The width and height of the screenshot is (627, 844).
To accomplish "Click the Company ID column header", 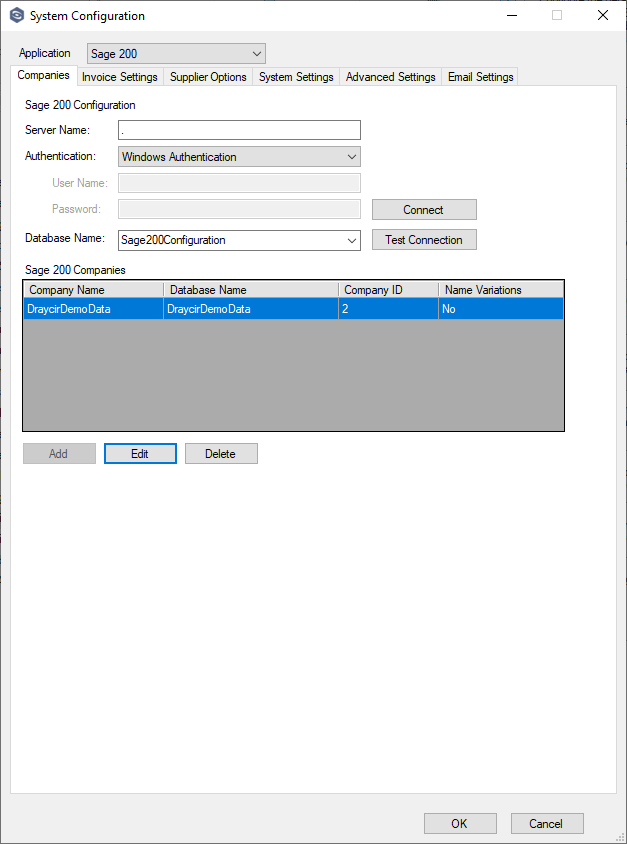I will pos(389,290).
